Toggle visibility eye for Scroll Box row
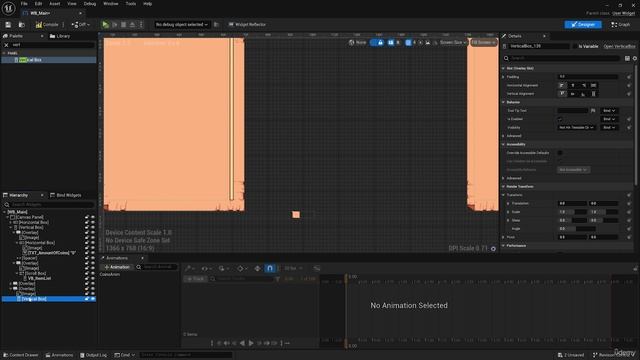 point(93,273)
